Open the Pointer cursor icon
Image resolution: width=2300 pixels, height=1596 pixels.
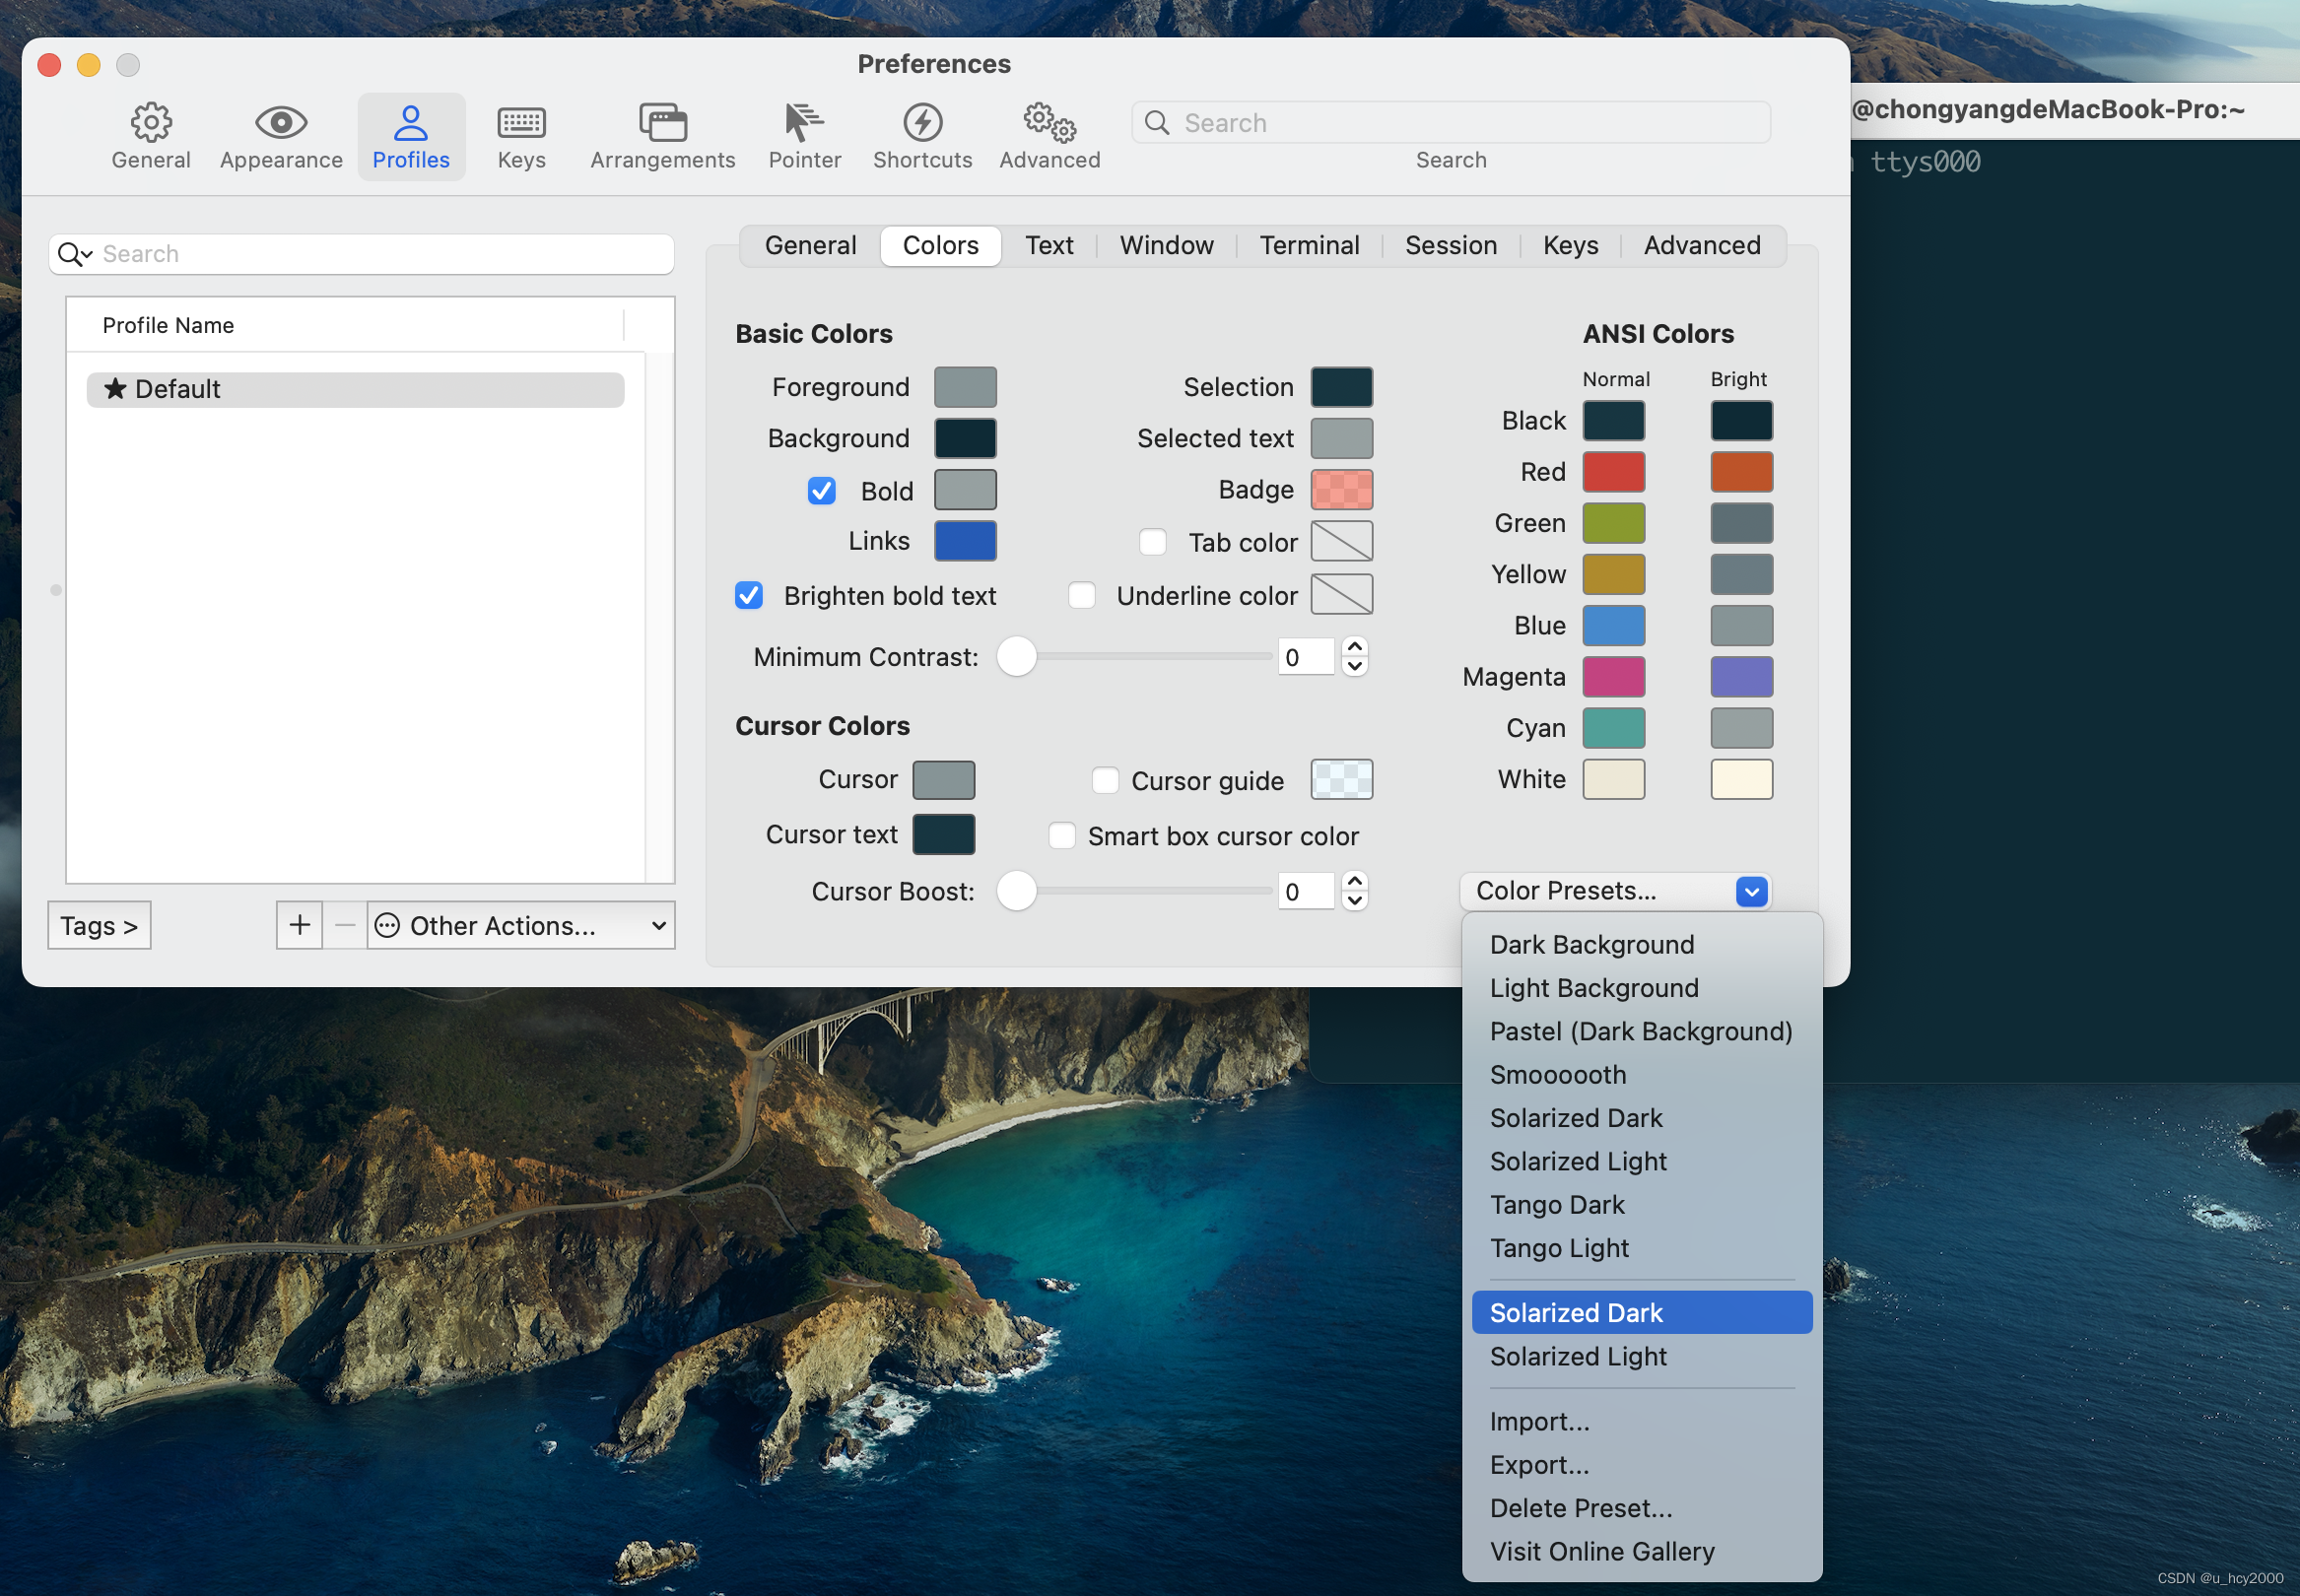[x=804, y=123]
